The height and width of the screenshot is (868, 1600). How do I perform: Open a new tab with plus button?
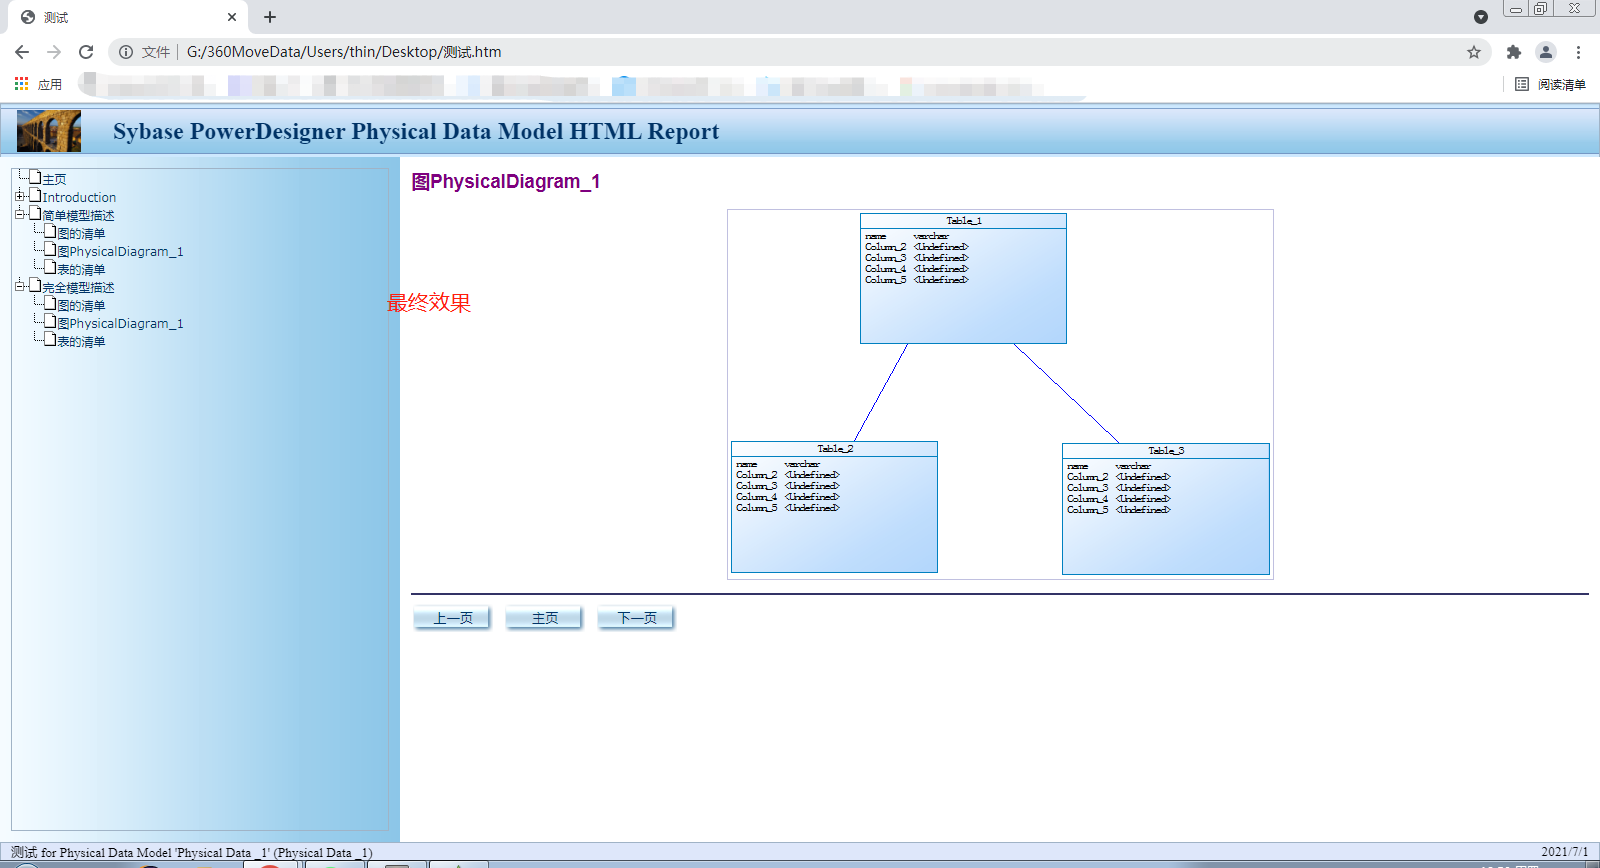click(270, 17)
